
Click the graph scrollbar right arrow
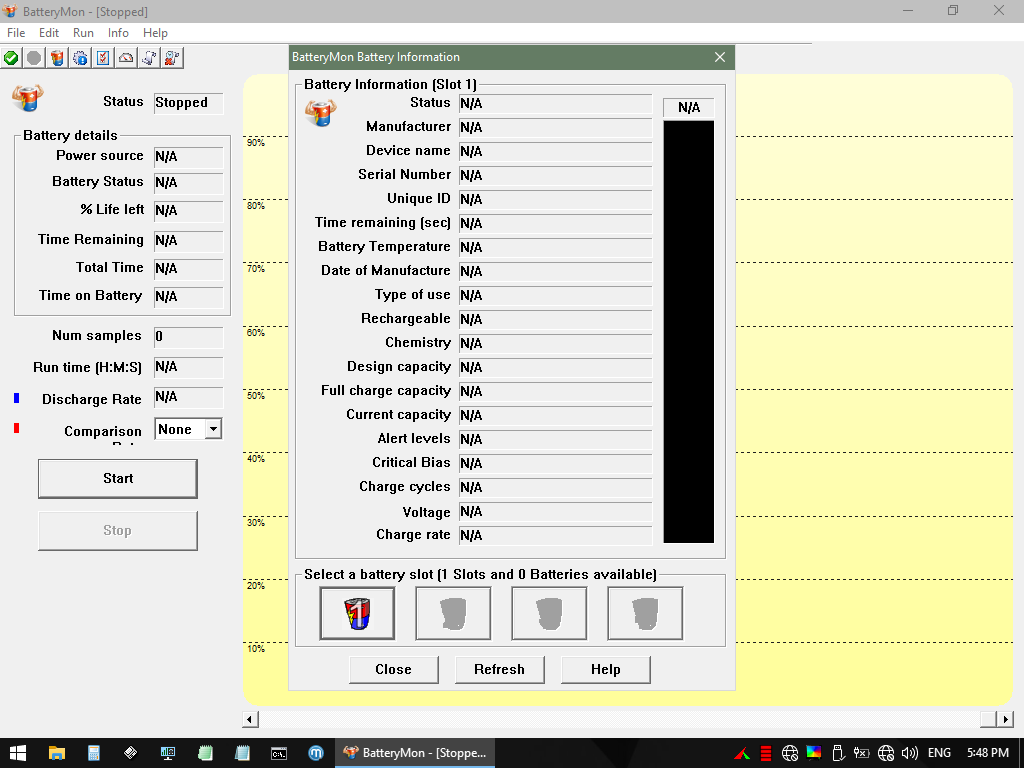(x=1006, y=720)
